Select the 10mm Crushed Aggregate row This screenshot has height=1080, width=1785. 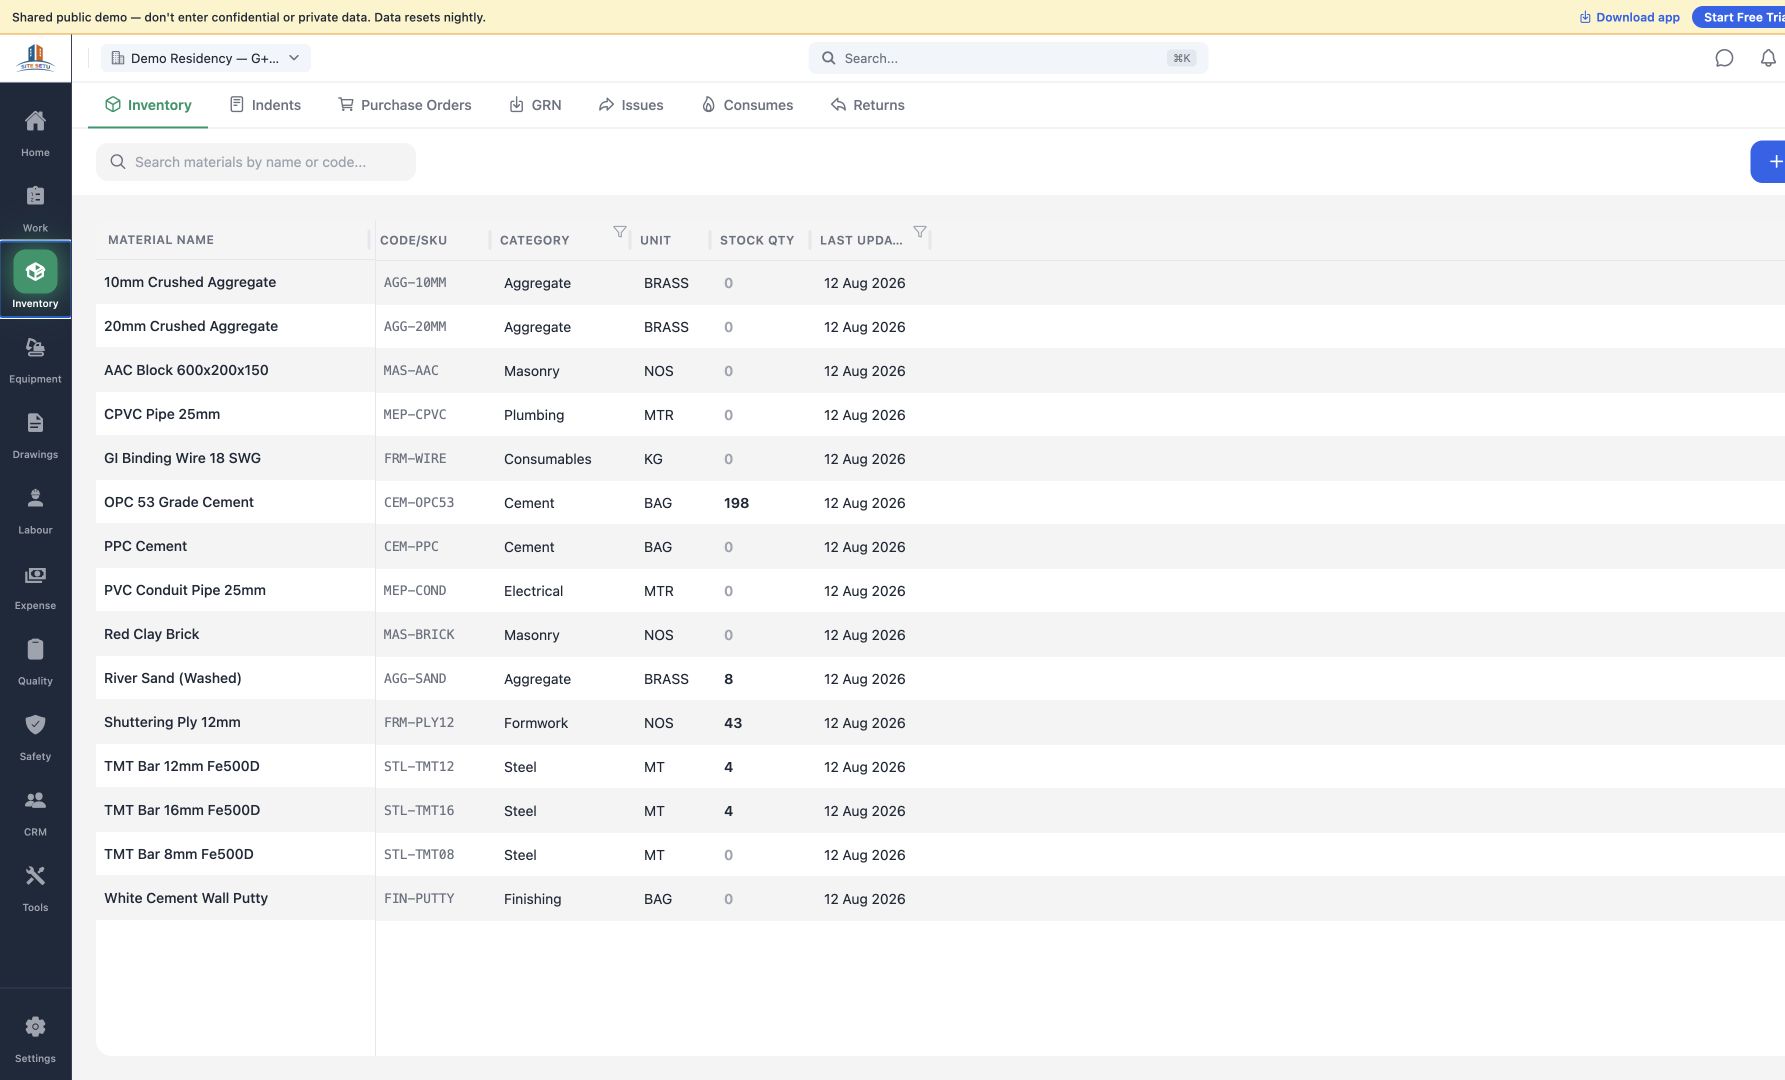click(940, 283)
